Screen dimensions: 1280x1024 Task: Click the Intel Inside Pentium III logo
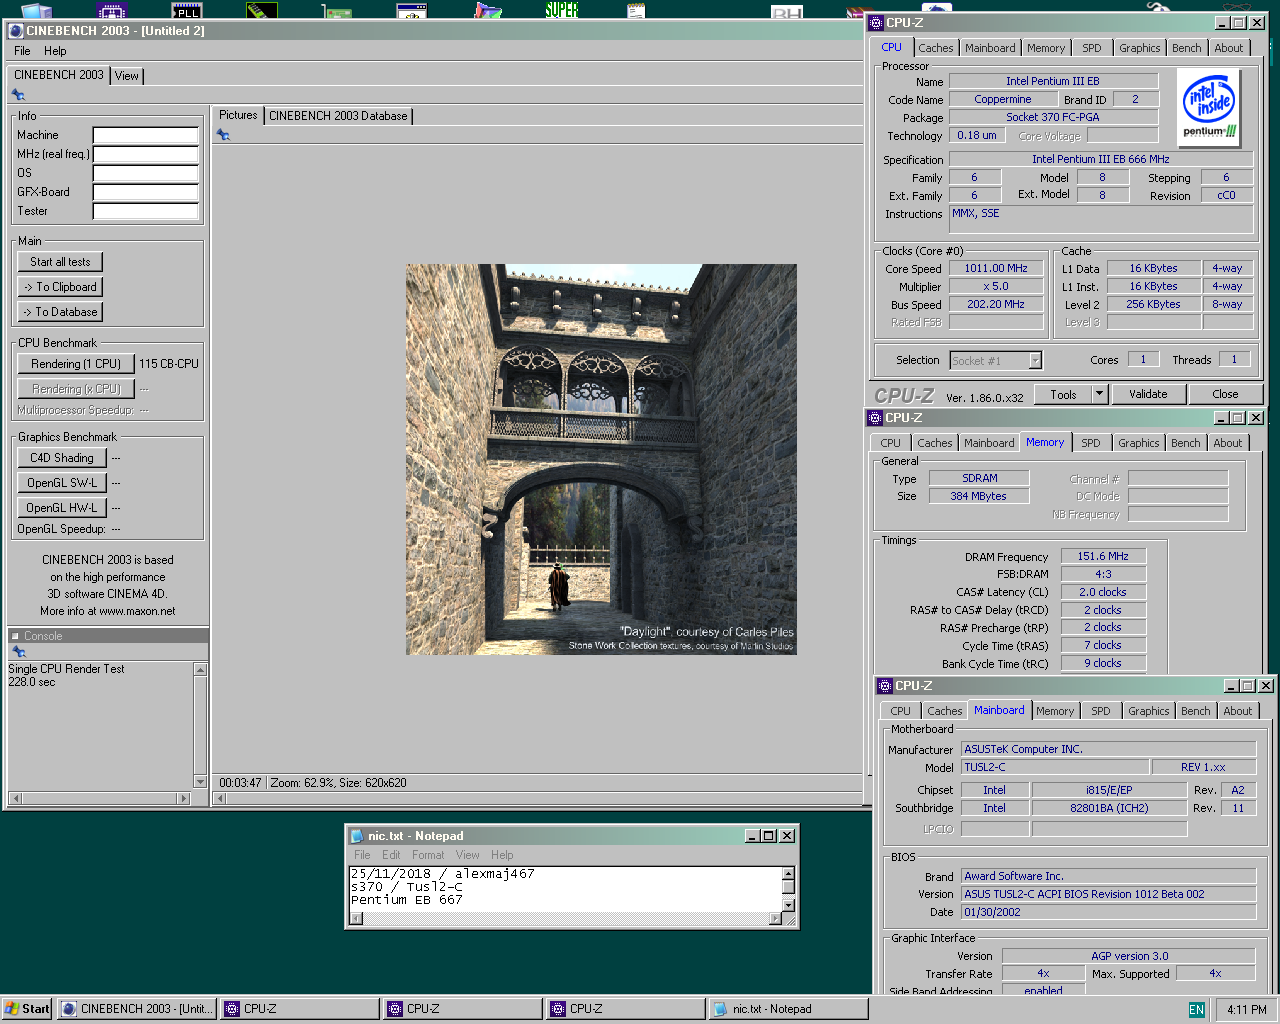1209,108
